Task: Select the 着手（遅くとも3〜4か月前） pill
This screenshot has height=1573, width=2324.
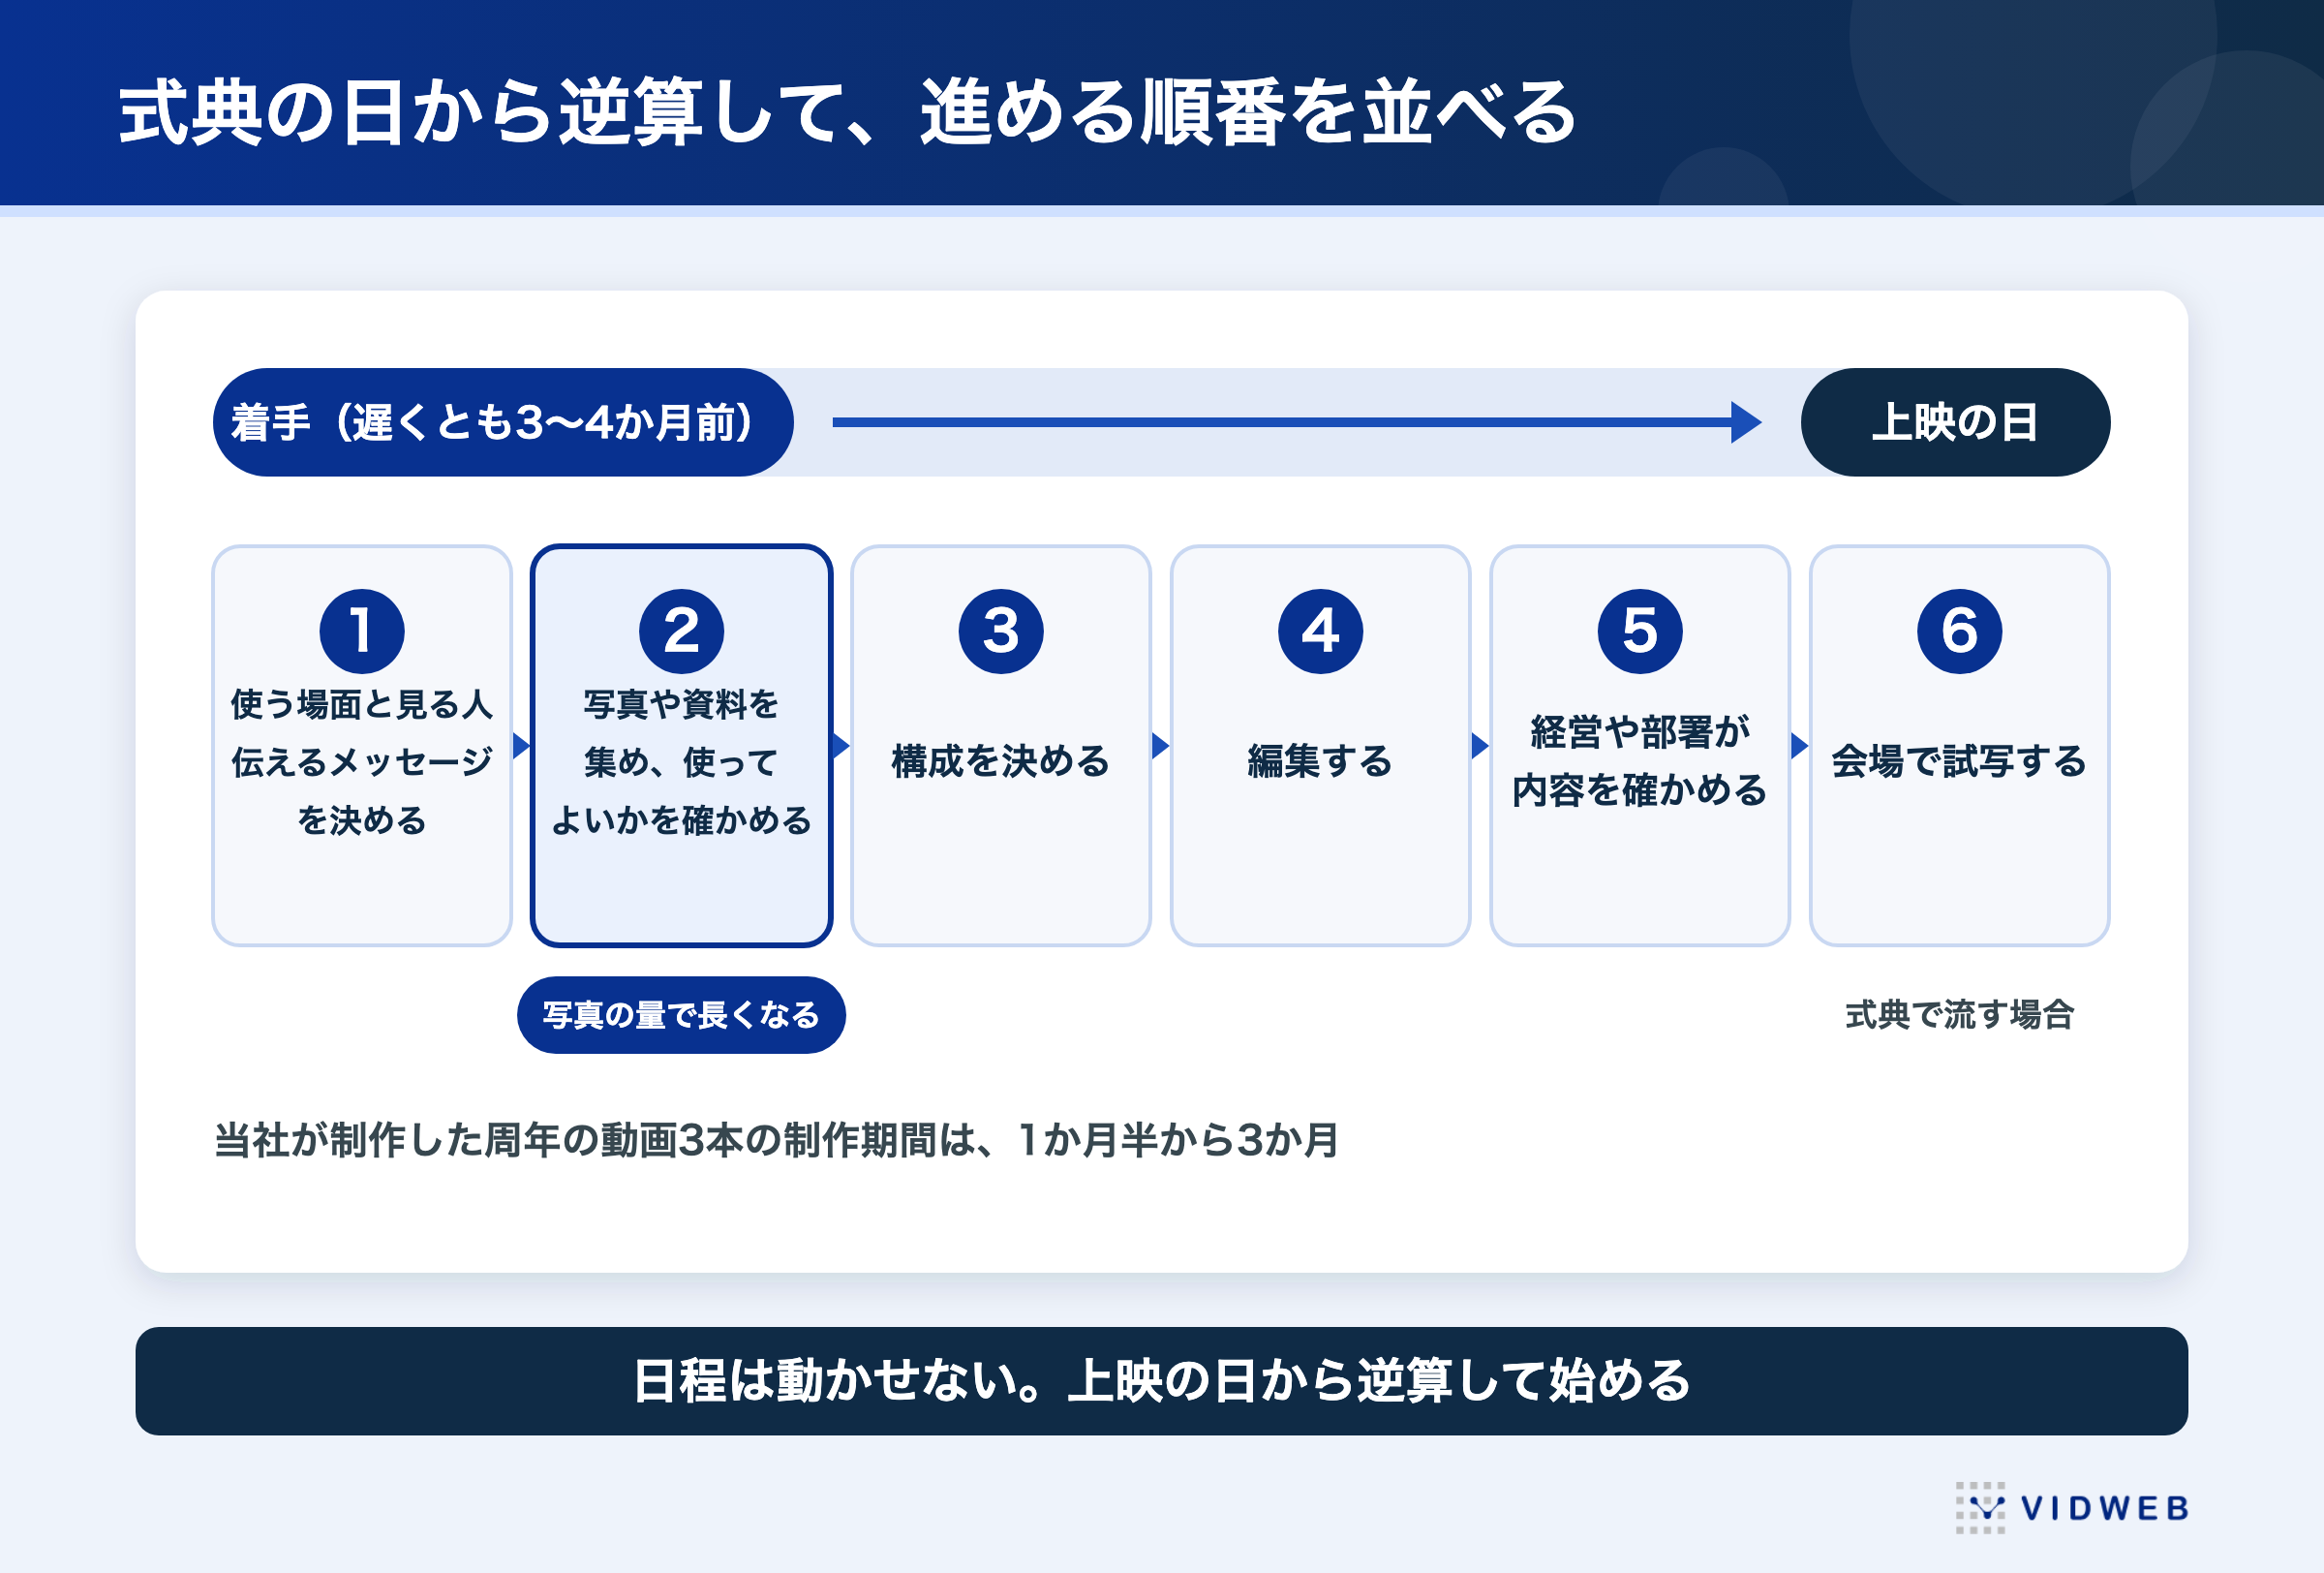Action: pos(503,422)
